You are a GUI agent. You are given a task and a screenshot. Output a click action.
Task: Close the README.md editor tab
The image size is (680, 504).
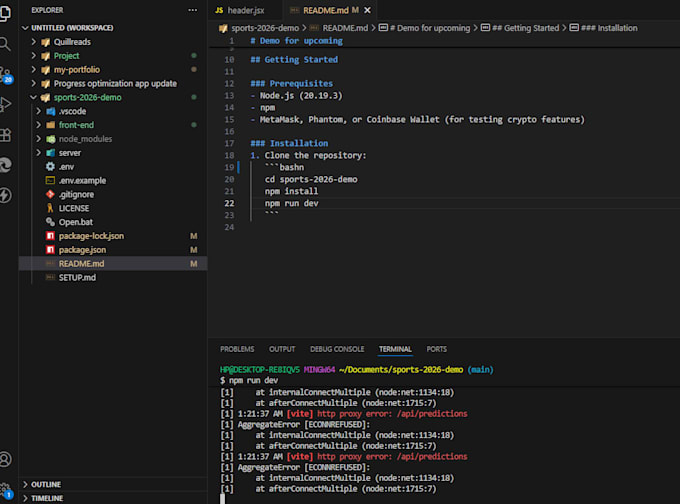(367, 10)
